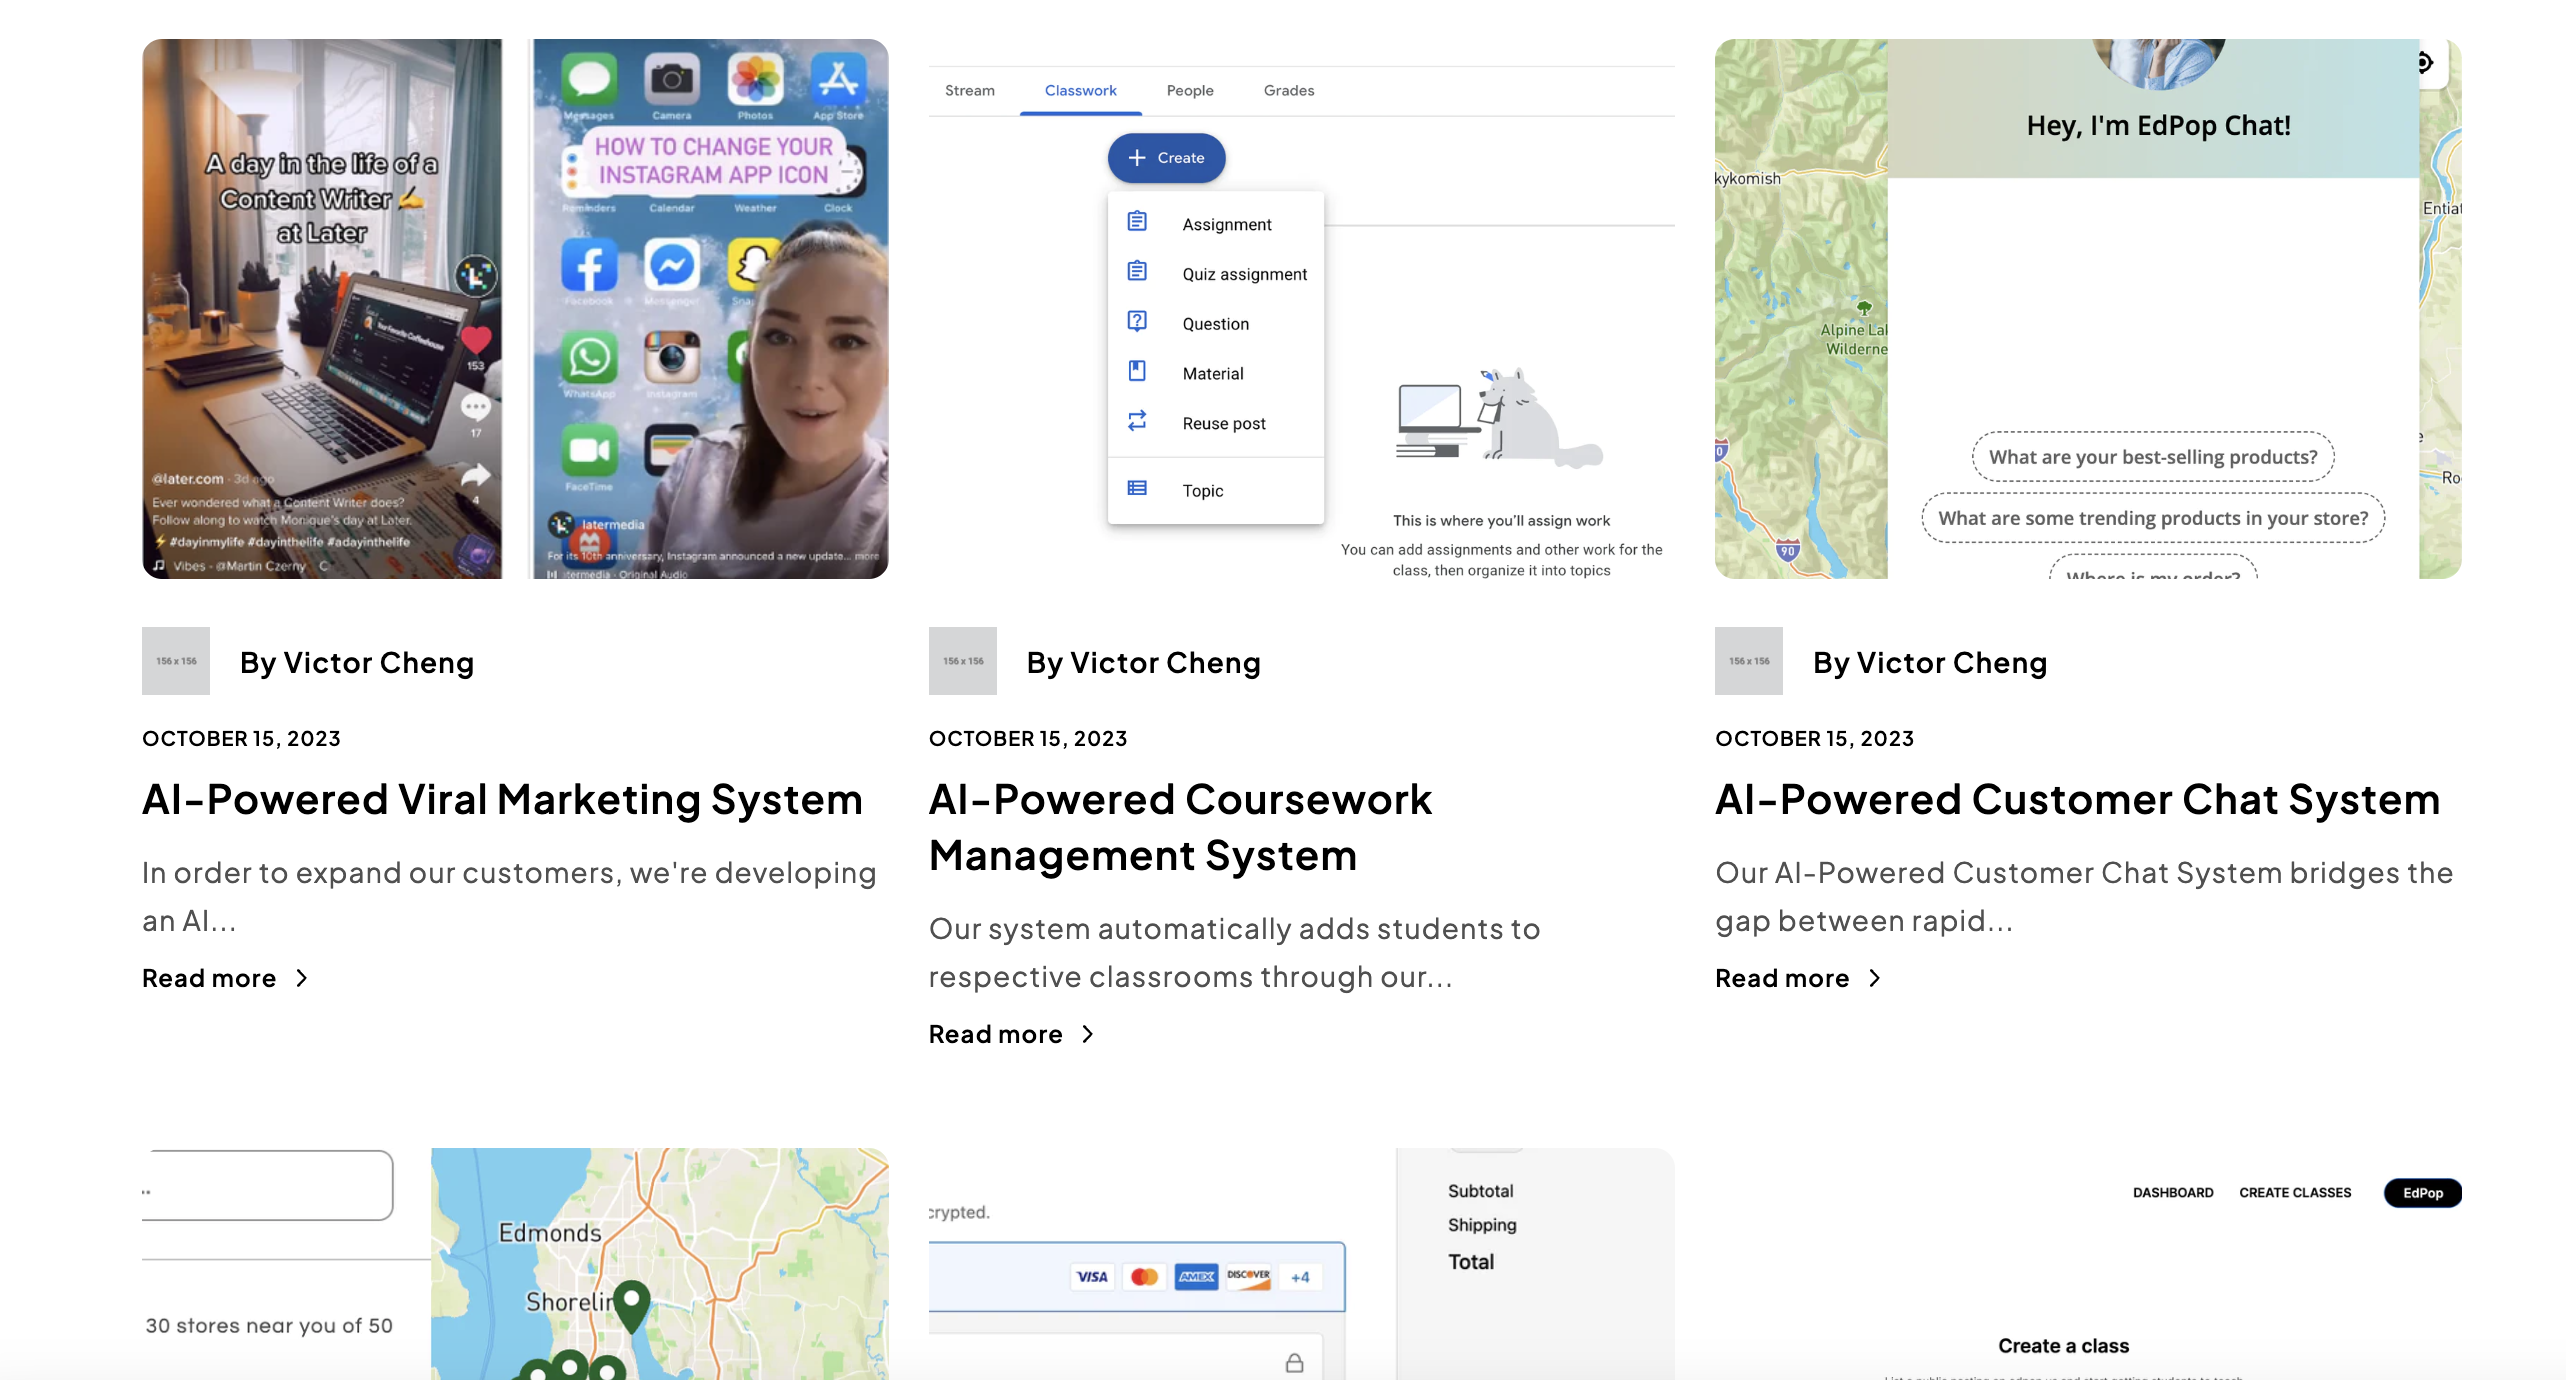The height and width of the screenshot is (1380, 2566).
Task: Click the By Victor Cheng name on the Customer Chat card
Action: coord(1930,663)
